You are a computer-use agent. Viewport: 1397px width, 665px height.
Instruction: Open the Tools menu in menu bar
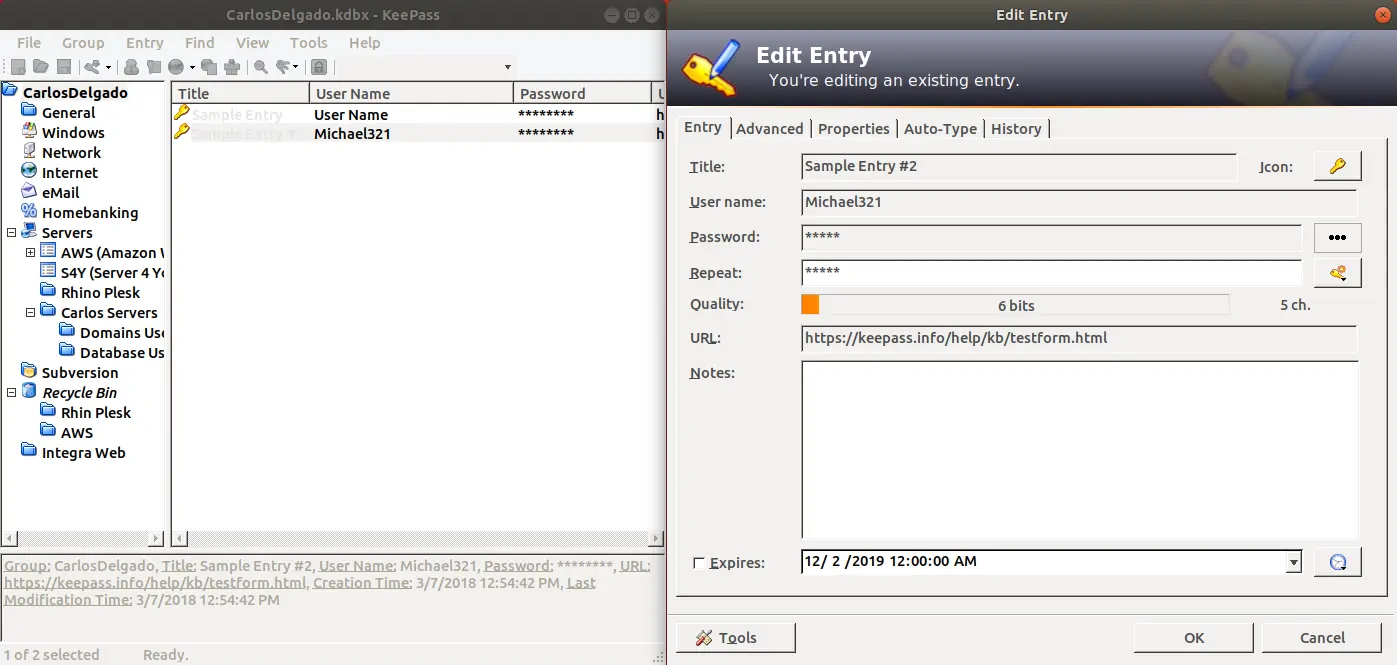(308, 43)
